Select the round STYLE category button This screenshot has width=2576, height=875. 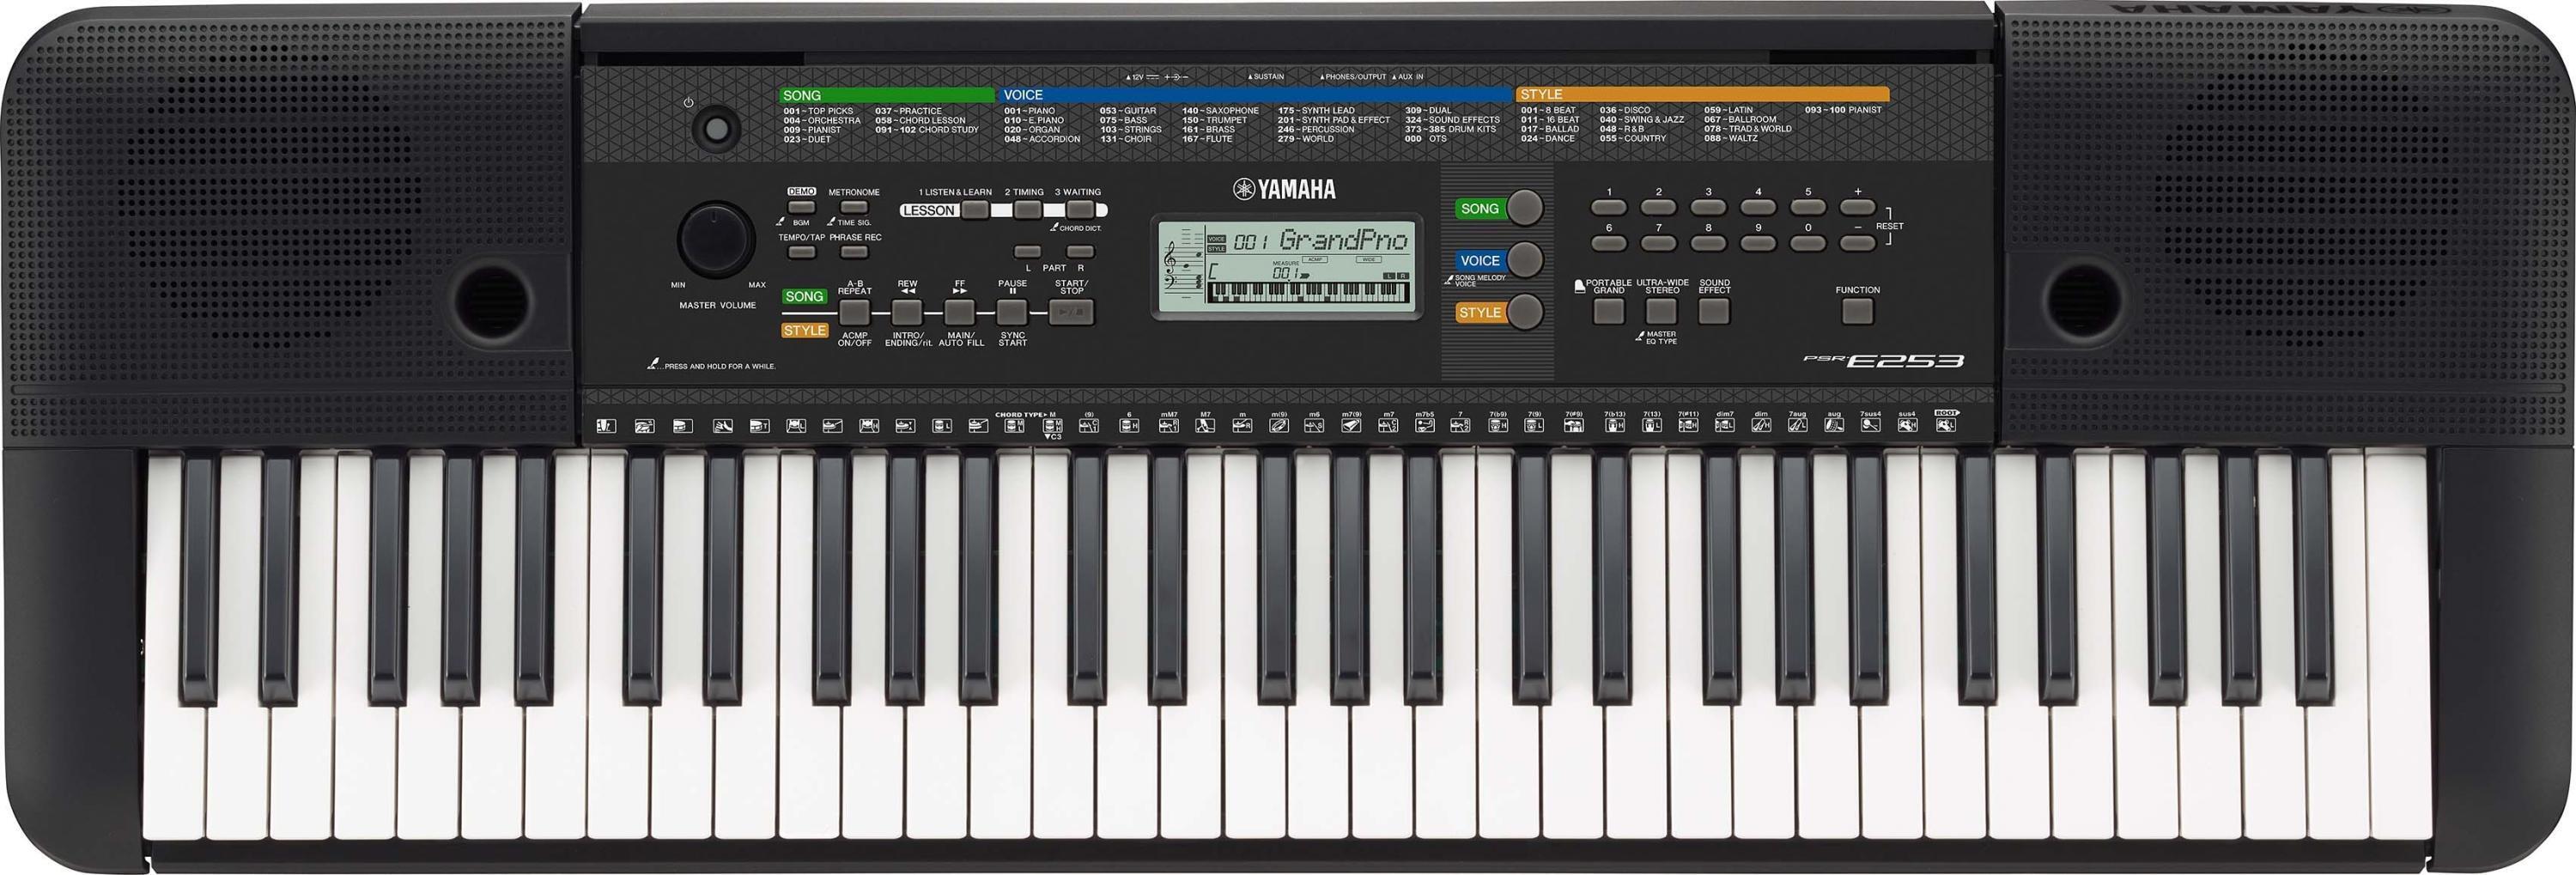pyautogui.click(x=1525, y=312)
